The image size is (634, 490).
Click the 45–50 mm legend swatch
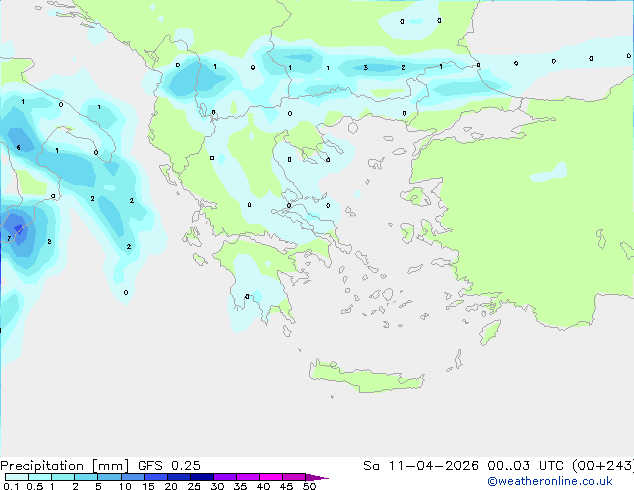coord(294,477)
